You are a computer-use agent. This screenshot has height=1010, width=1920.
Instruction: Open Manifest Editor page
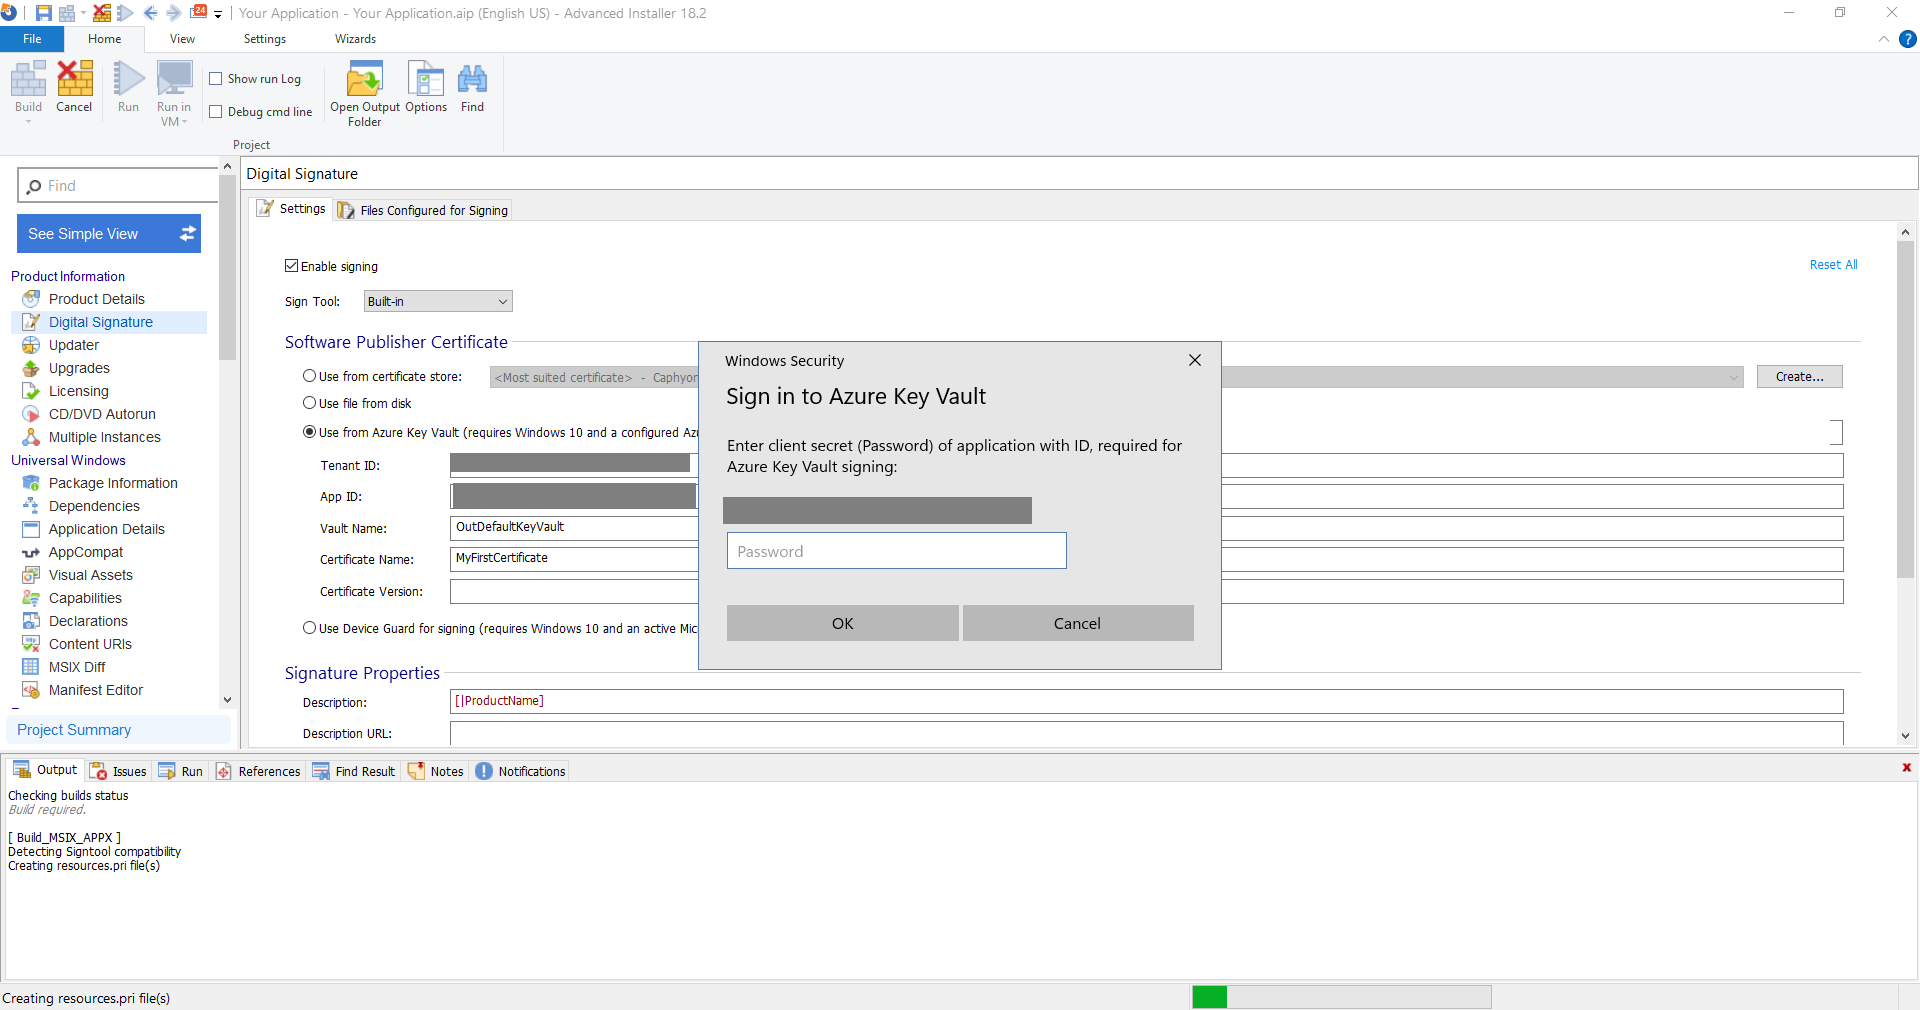point(96,690)
